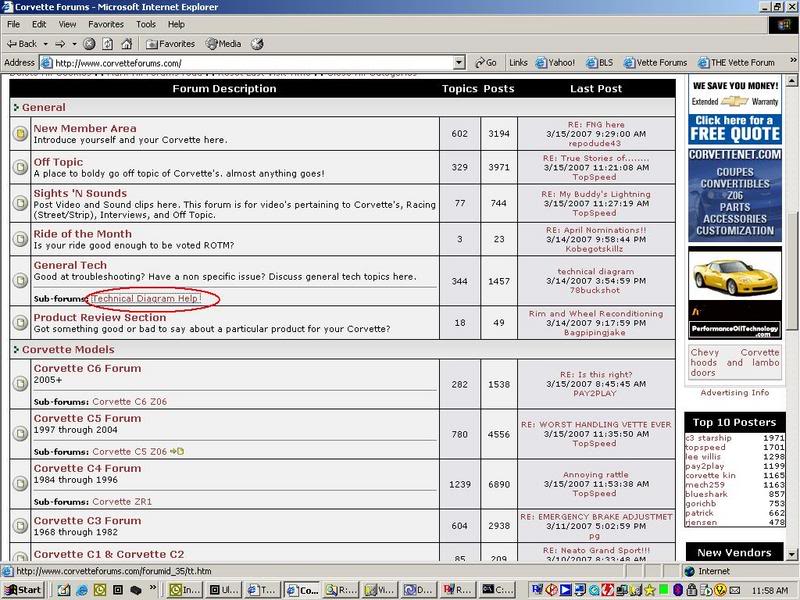Open the Technical Diagram Help sub-forum

pyautogui.click(x=146, y=299)
